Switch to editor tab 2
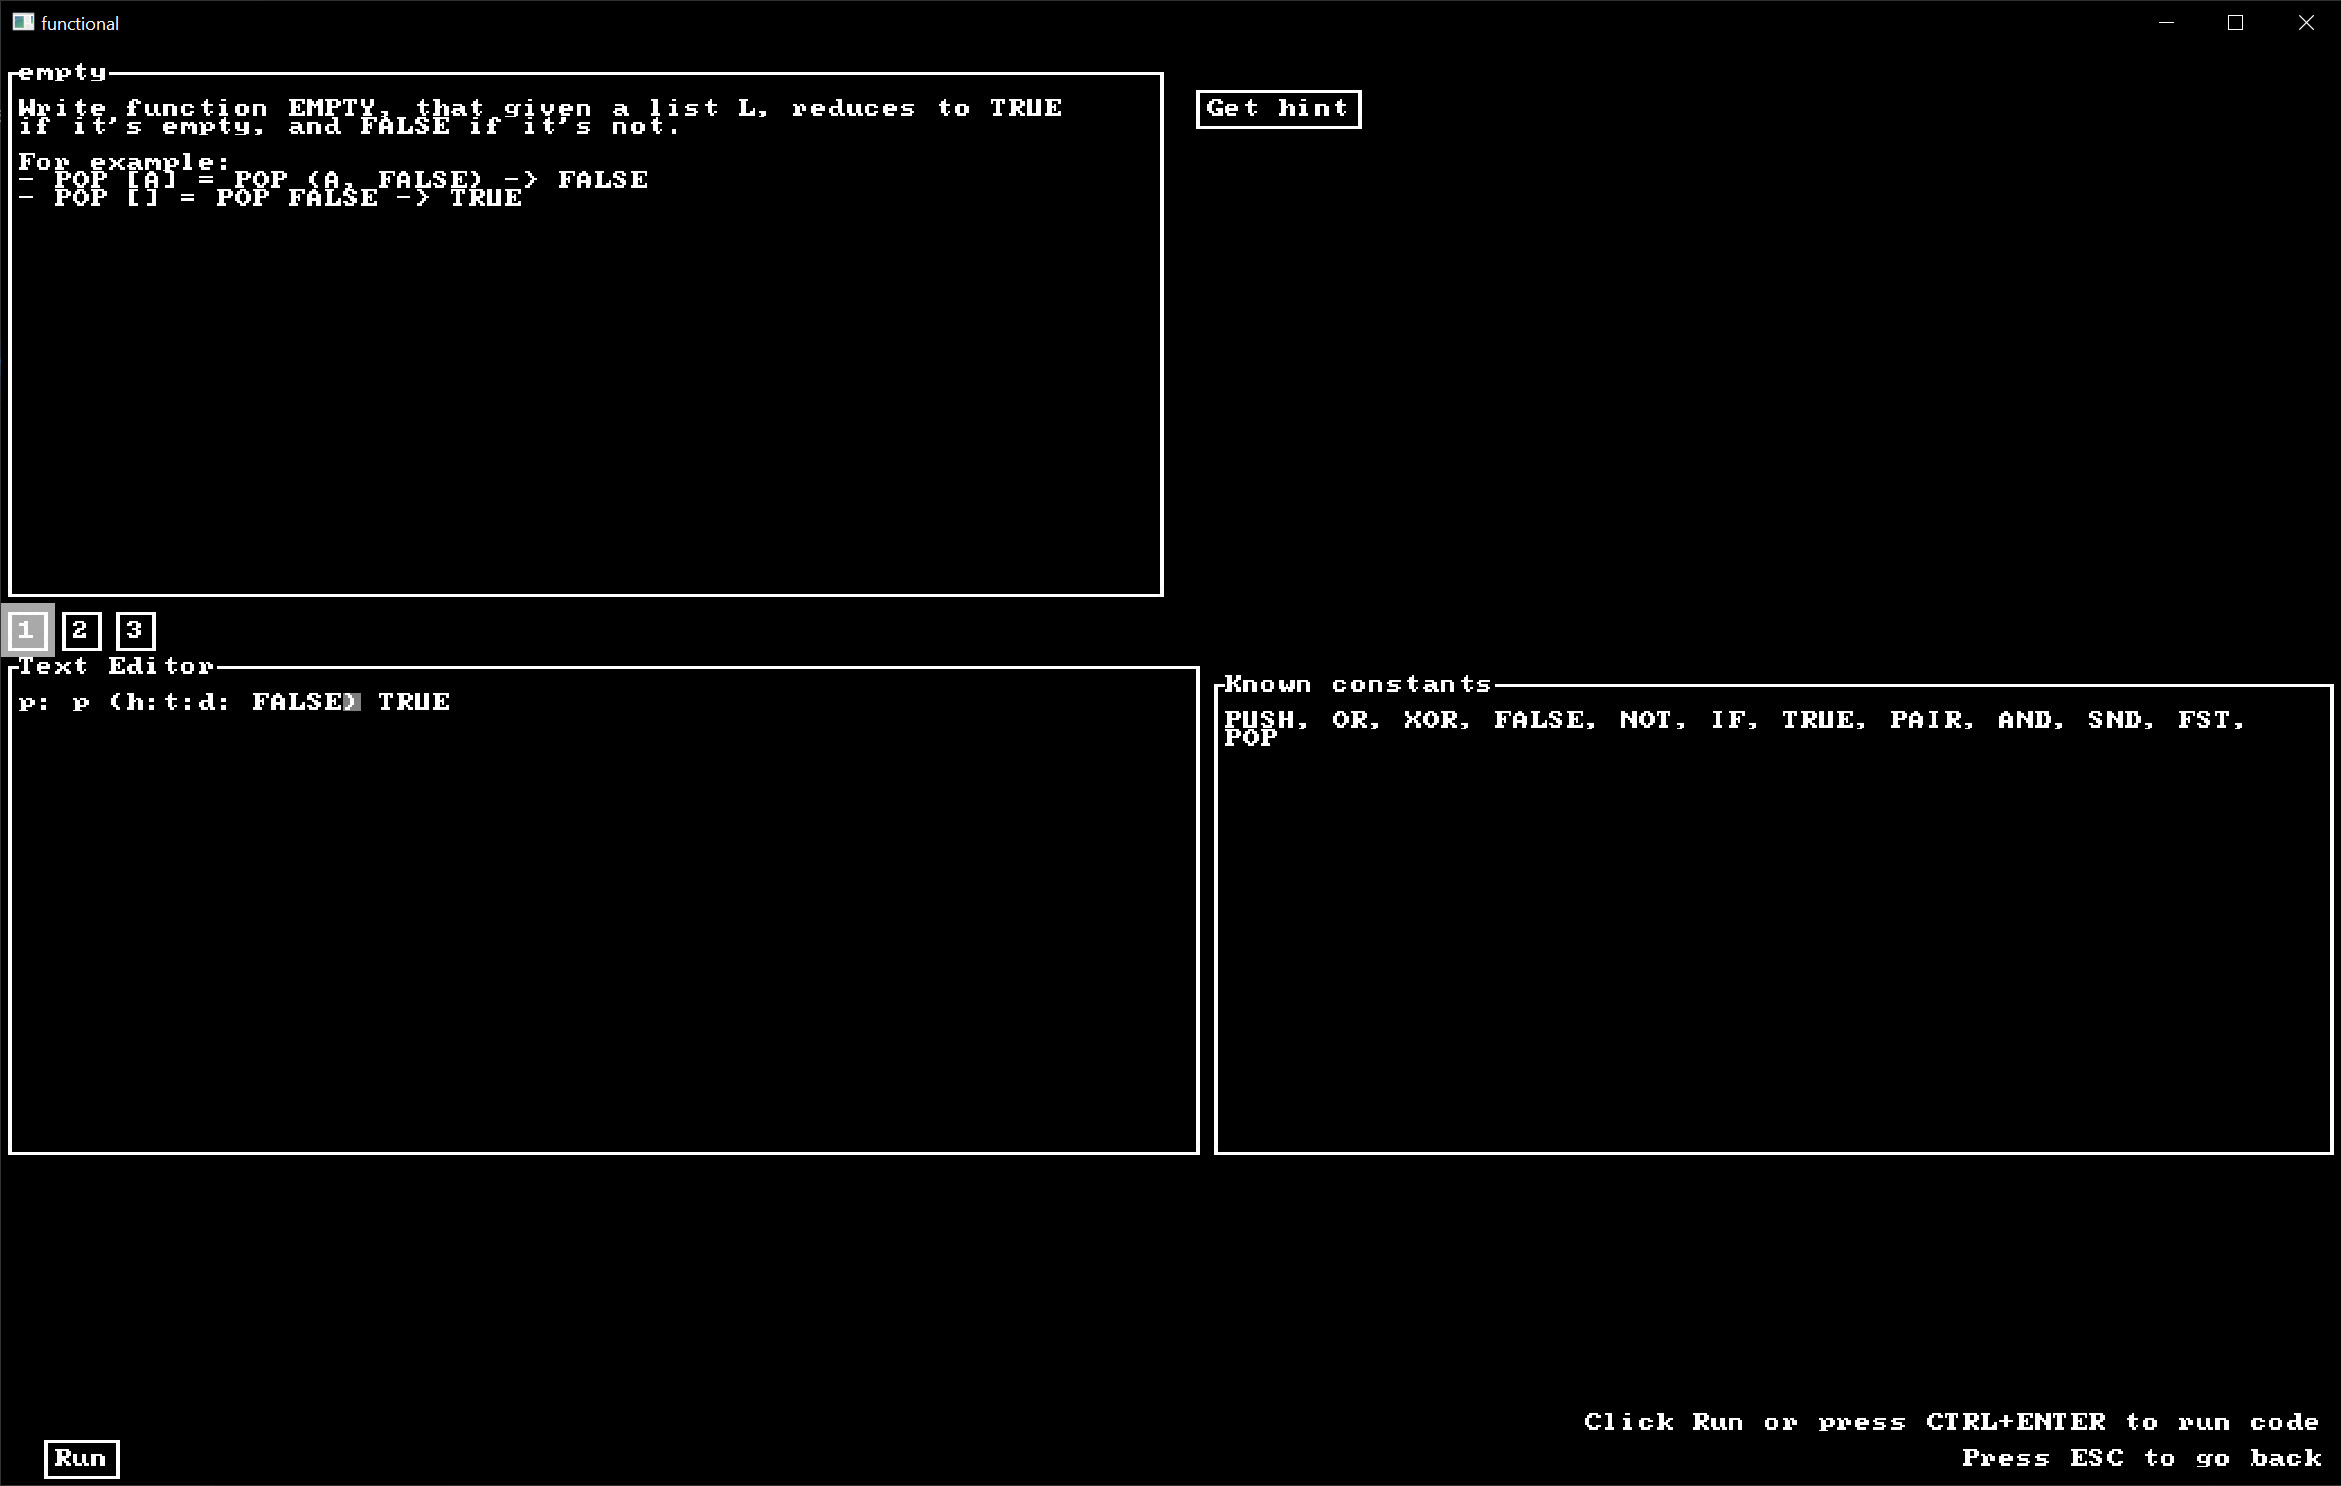 point(80,630)
